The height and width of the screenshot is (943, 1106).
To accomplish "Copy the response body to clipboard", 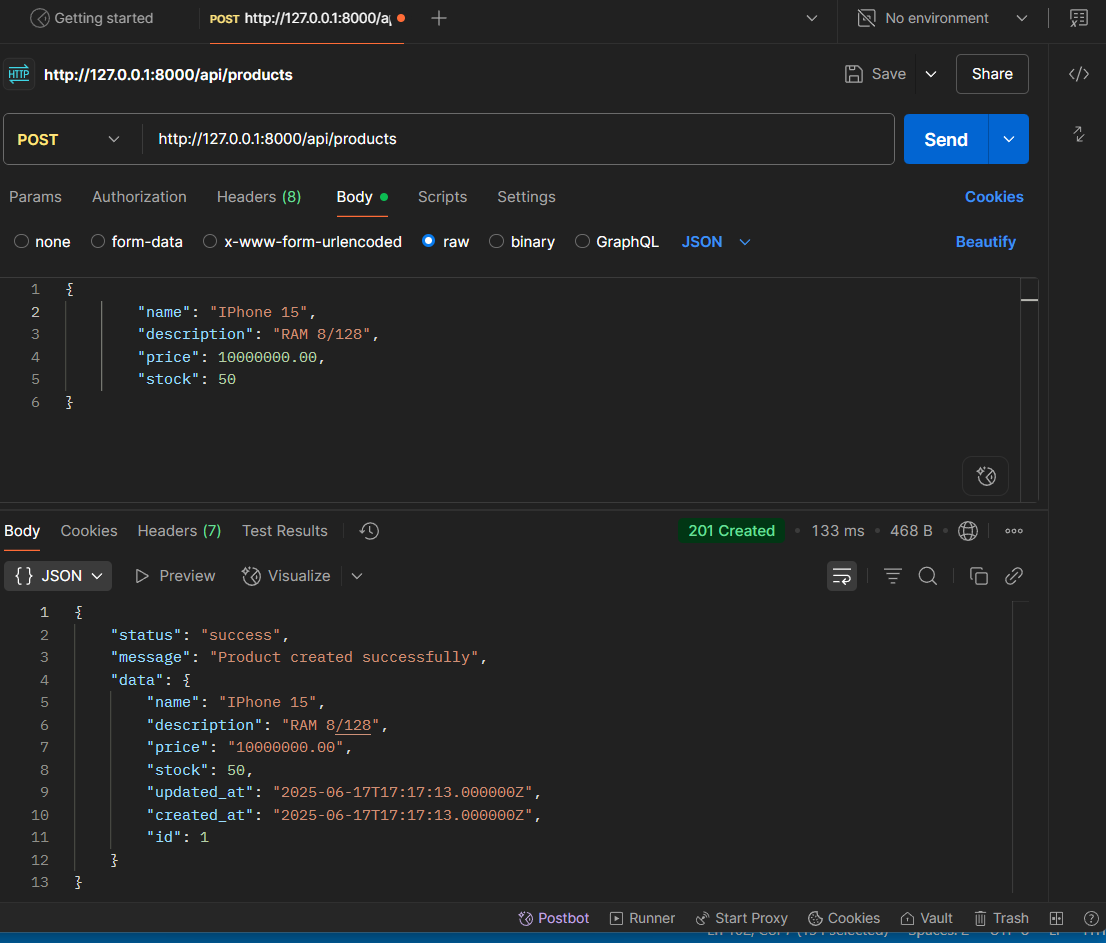I will tap(979, 576).
